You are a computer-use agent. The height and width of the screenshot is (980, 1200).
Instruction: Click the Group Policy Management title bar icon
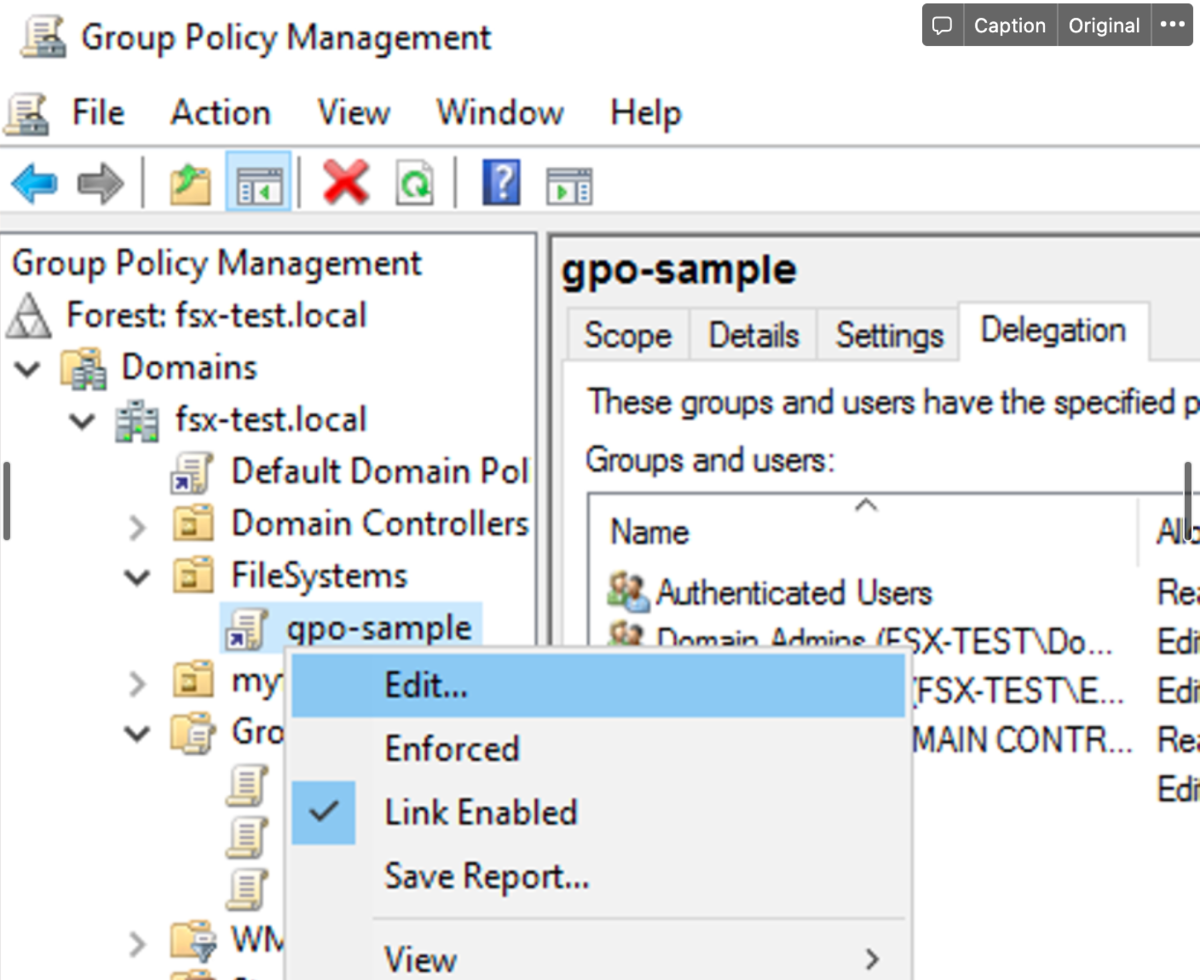click(43, 37)
